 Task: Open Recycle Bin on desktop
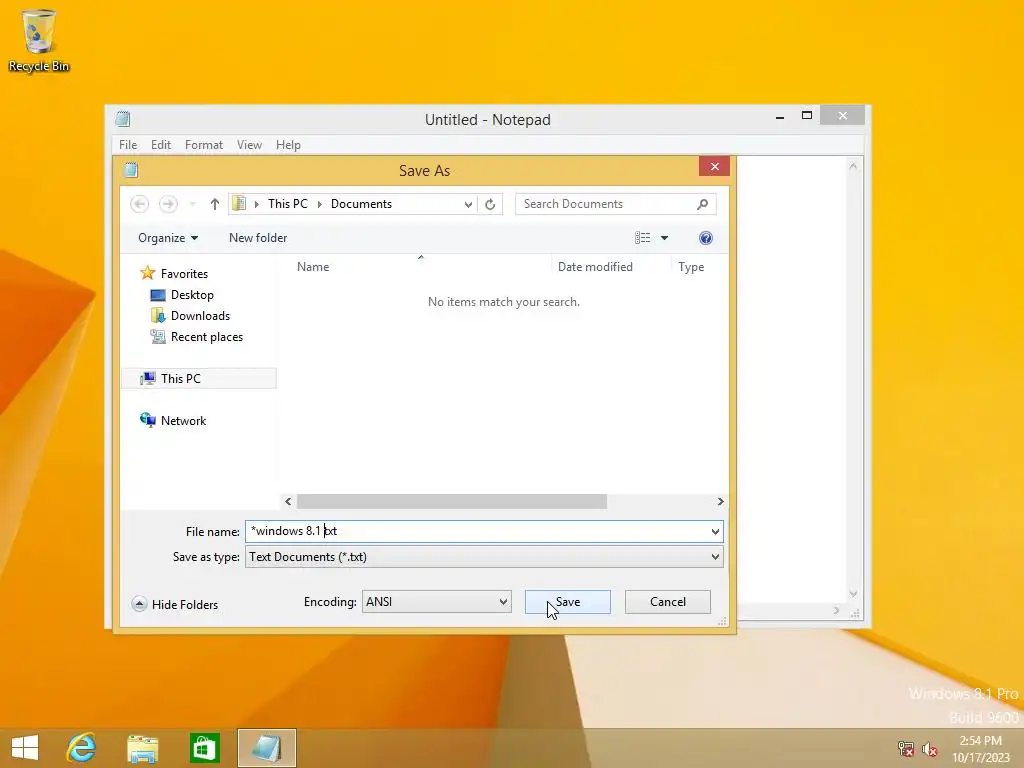click(39, 40)
